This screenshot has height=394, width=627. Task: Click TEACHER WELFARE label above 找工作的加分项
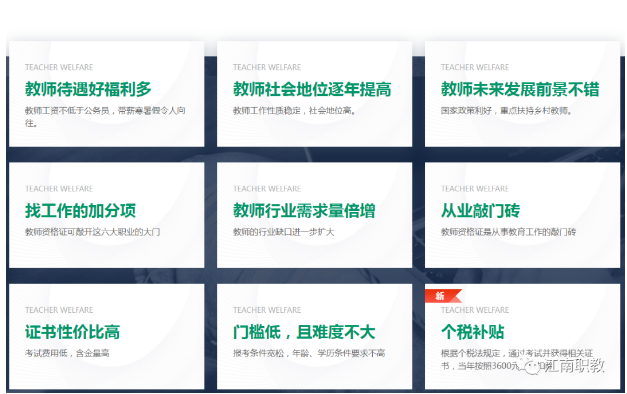point(59,188)
